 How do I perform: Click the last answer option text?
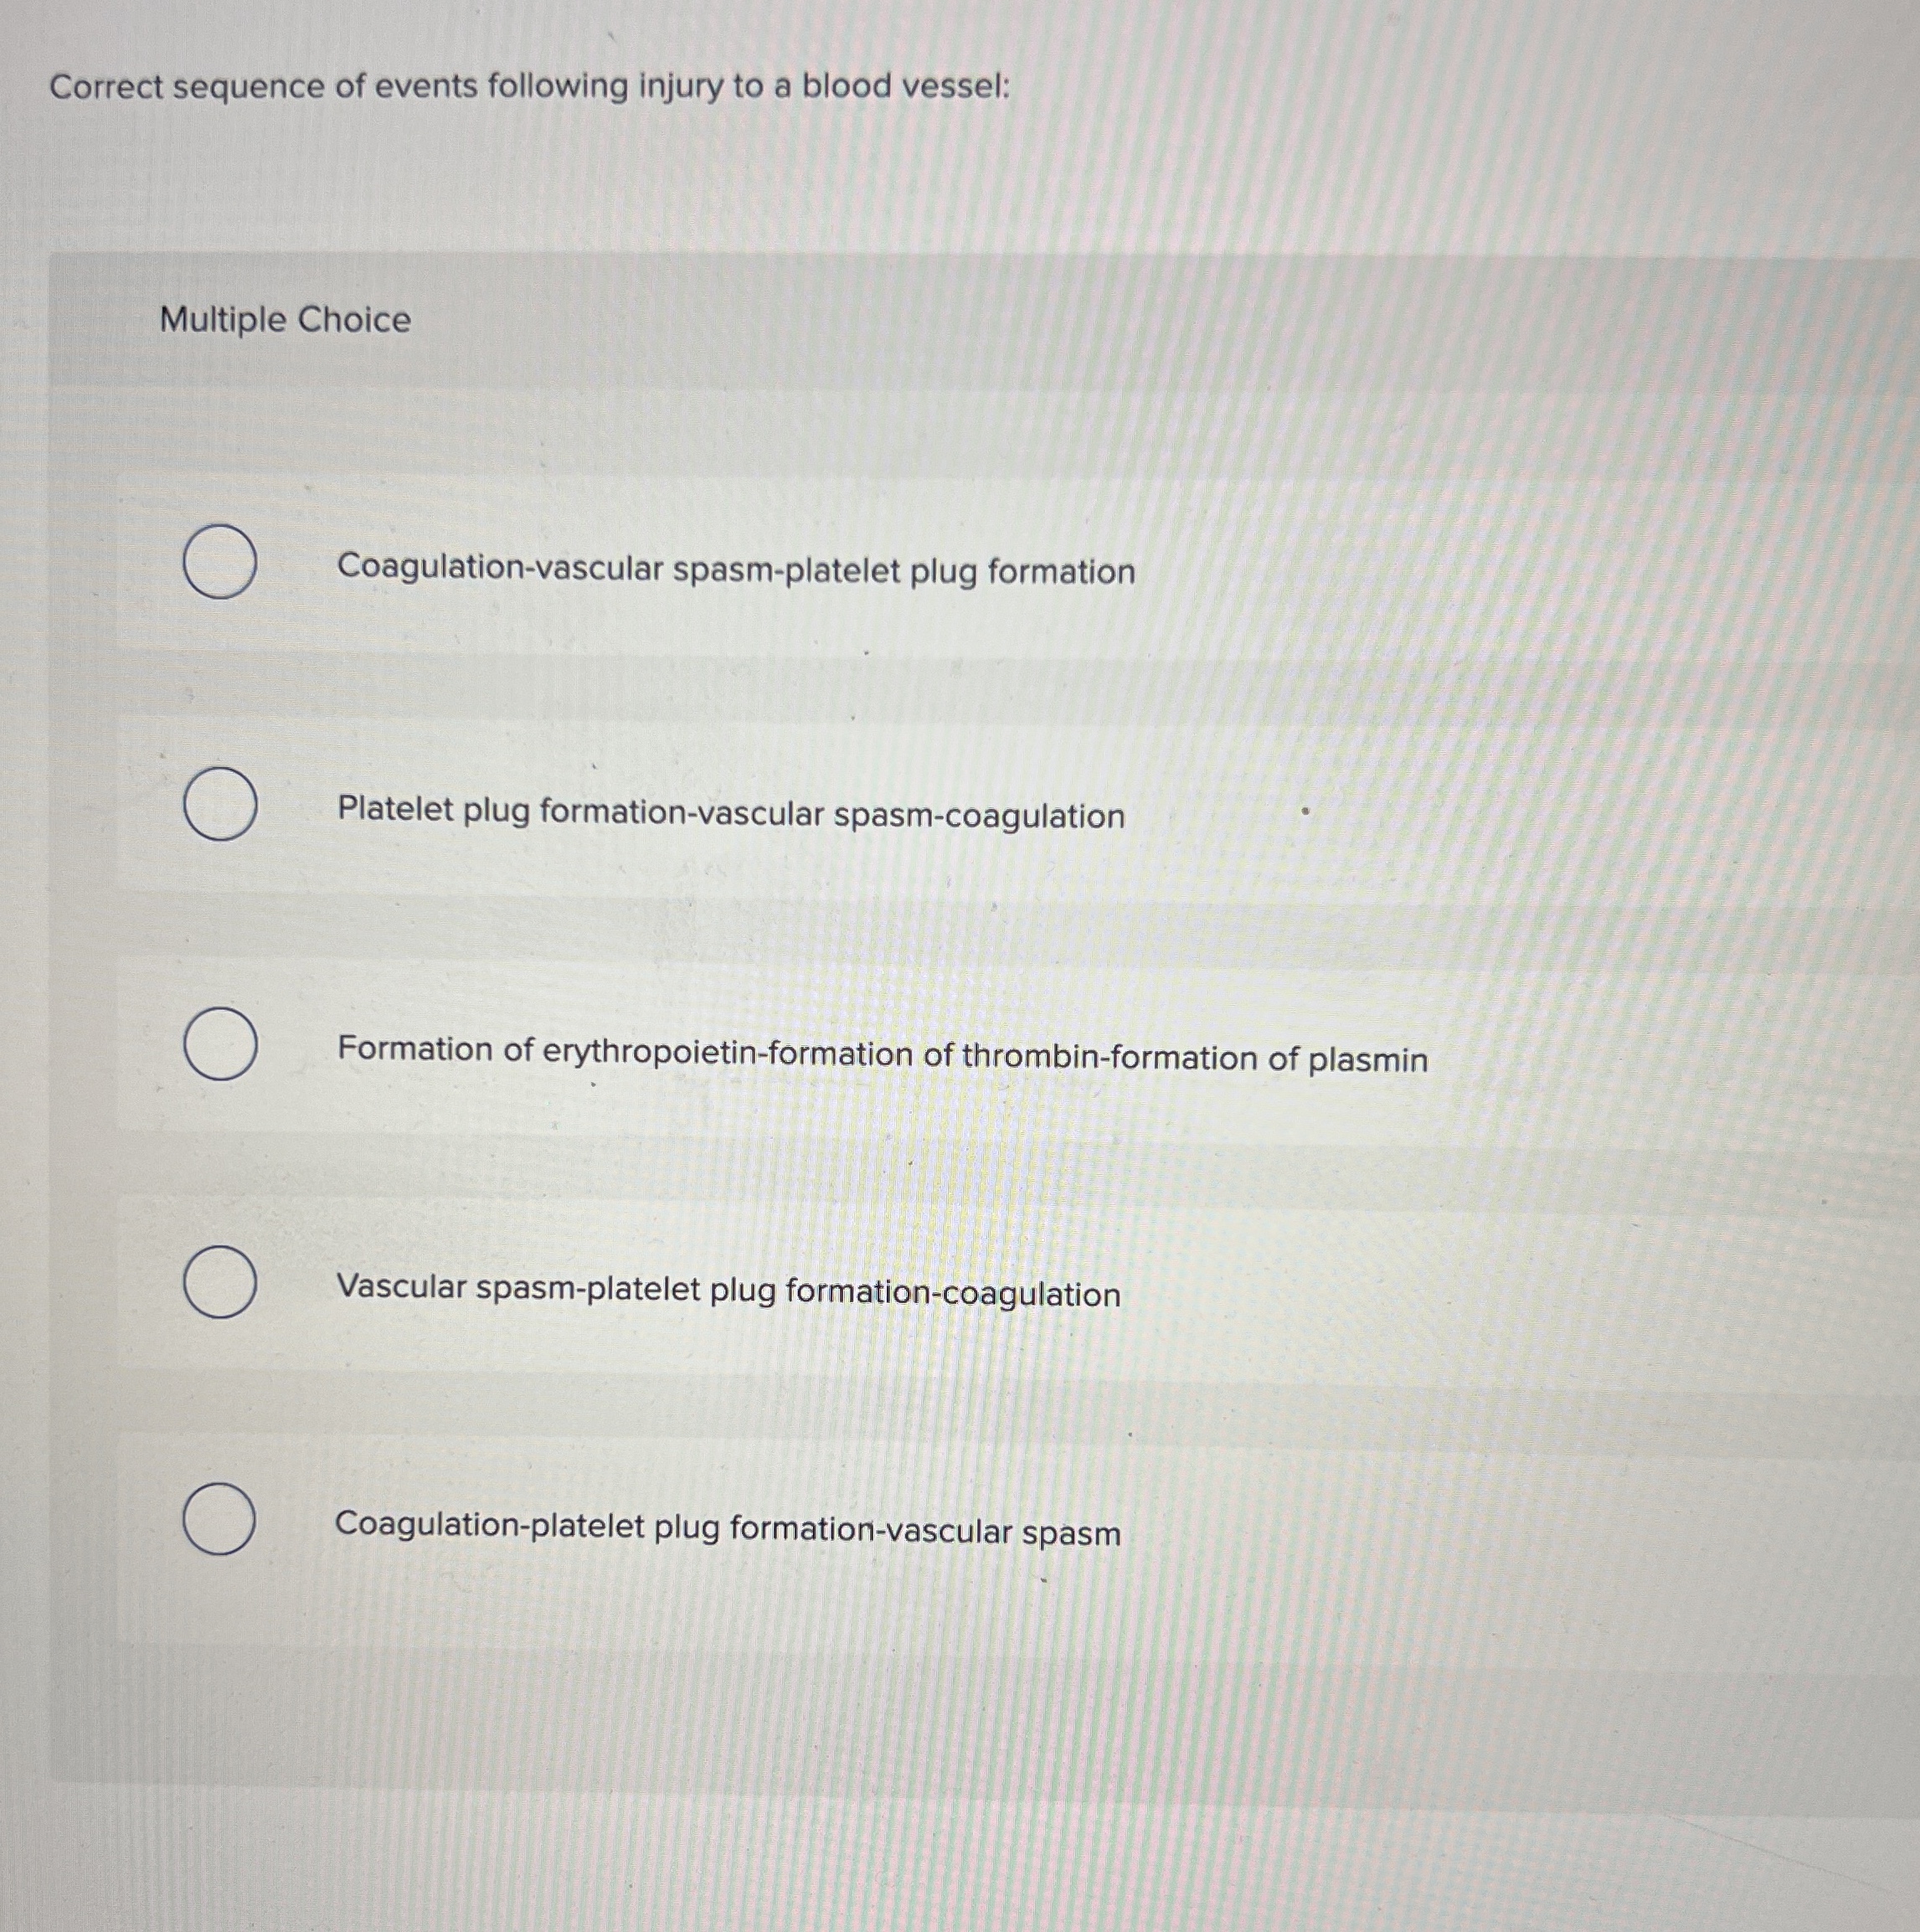(726, 1528)
